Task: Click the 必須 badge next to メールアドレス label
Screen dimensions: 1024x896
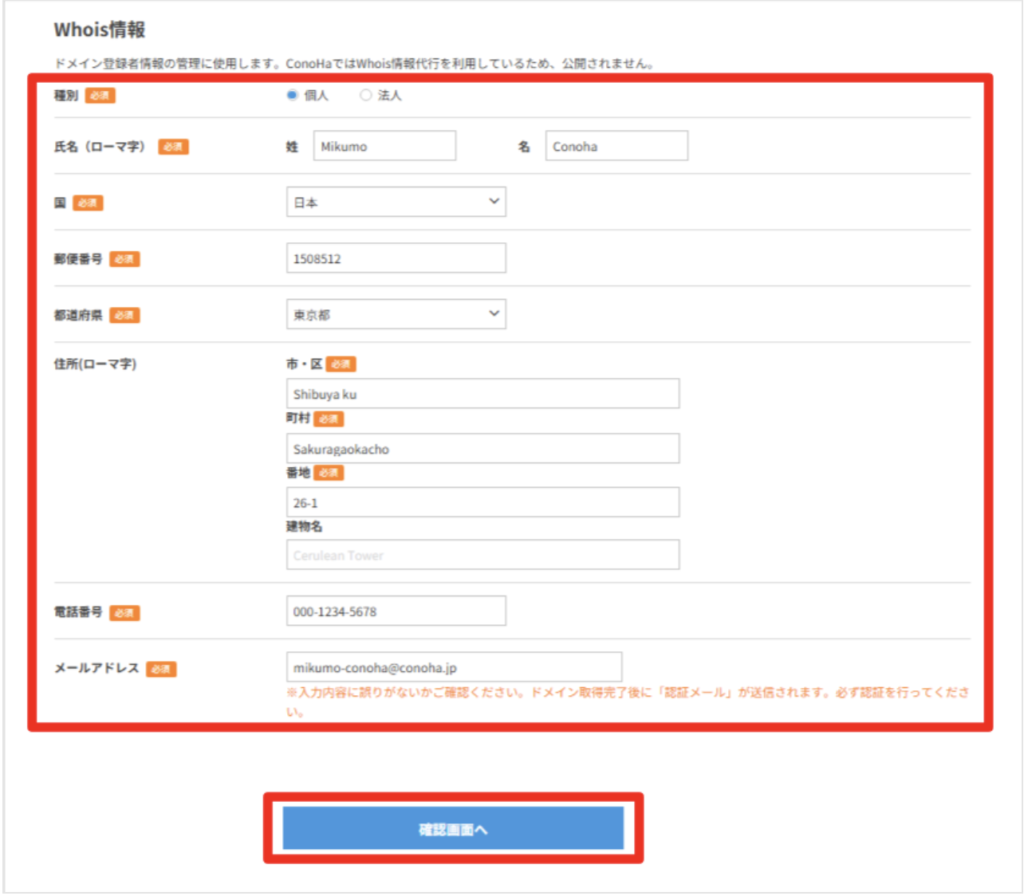Action: (161, 669)
